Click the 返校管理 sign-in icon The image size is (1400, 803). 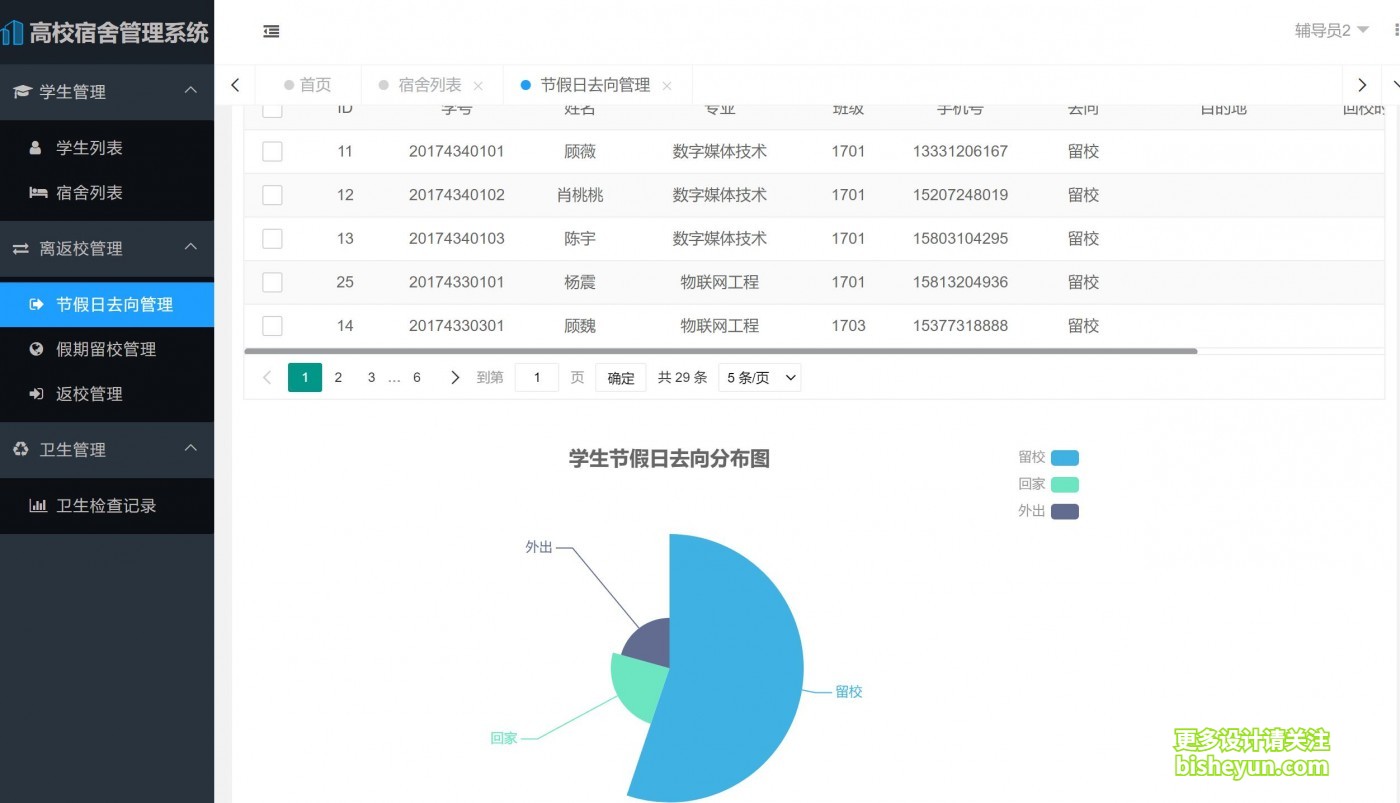click(x=37, y=394)
